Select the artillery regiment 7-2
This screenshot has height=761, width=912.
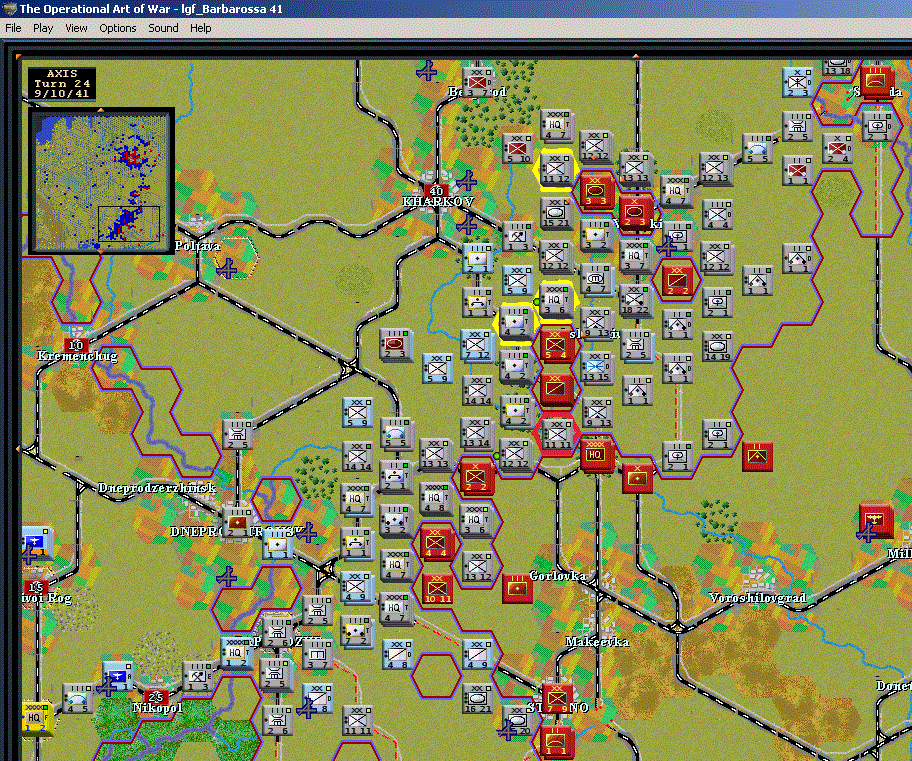click(x=357, y=631)
